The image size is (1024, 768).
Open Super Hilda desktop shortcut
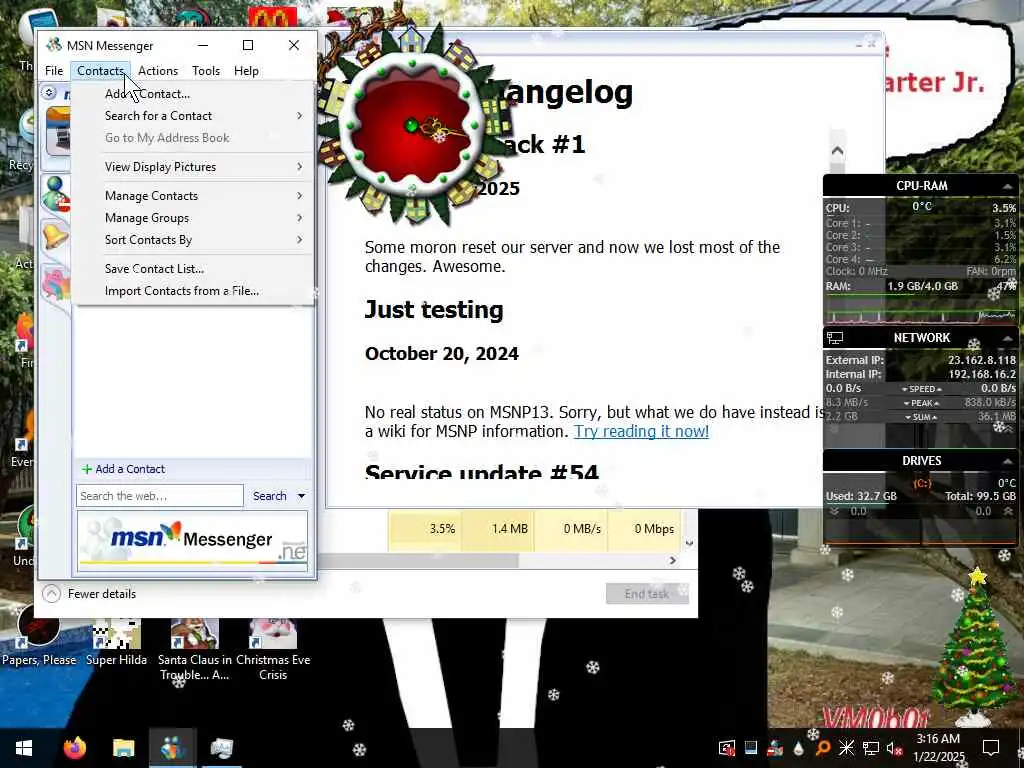coord(116,641)
